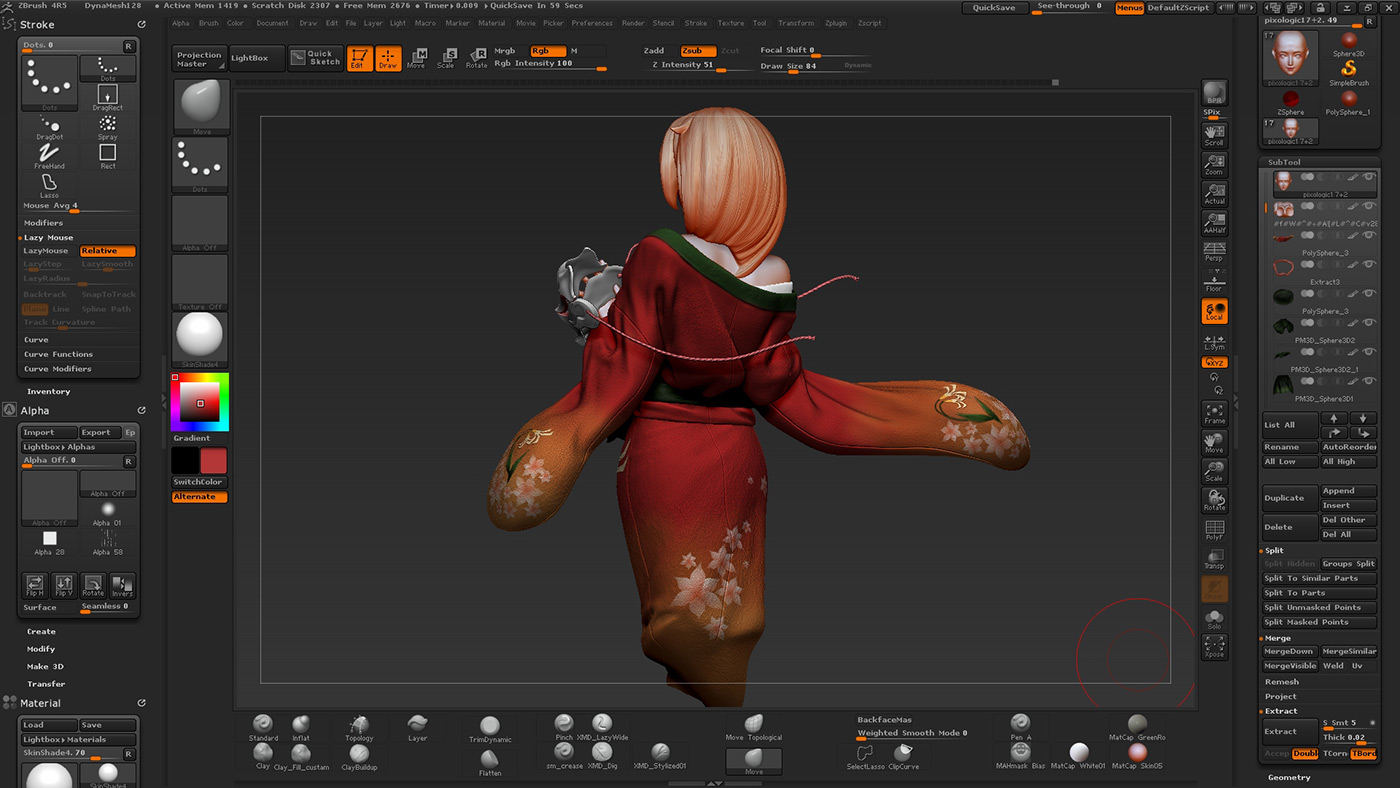Select the DragRect stroke type
Screen dimensions: 1400x788
(108, 98)
